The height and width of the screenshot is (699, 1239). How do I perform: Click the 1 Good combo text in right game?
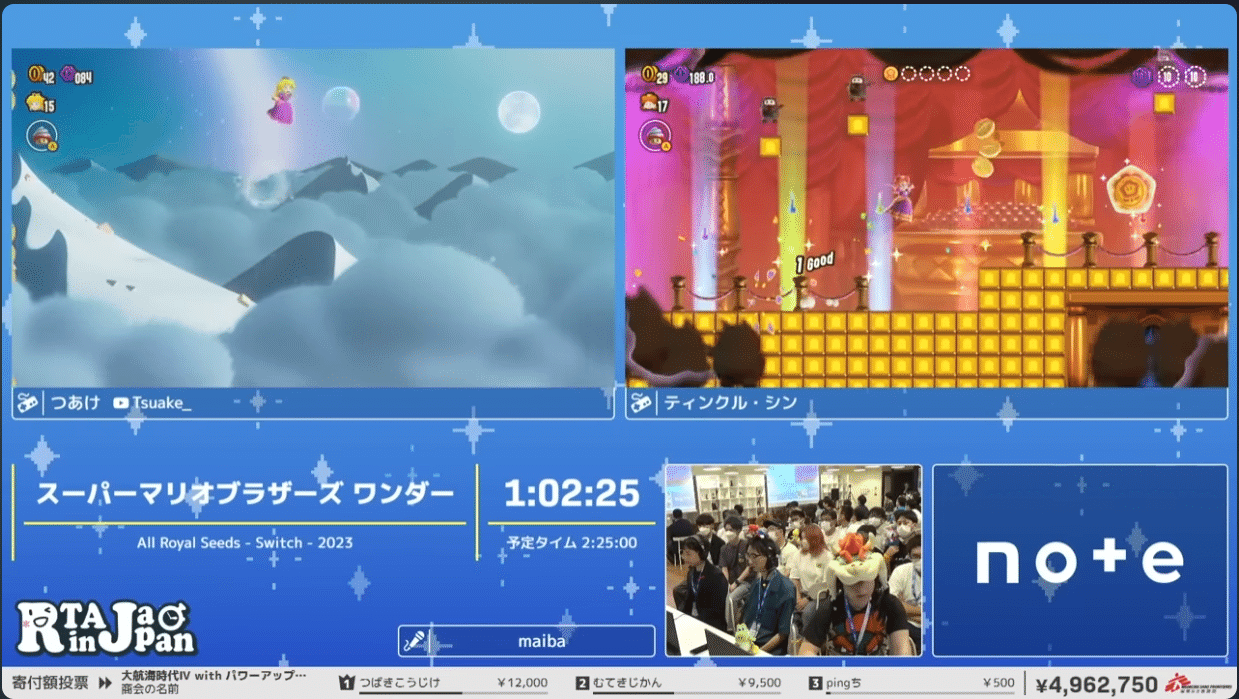tap(814, 264)
